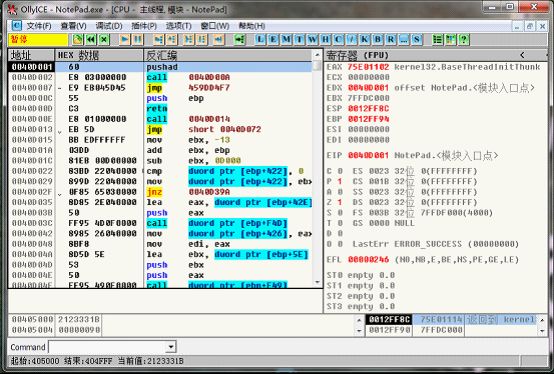Open the 帮助(H) menu

point(252,26)
